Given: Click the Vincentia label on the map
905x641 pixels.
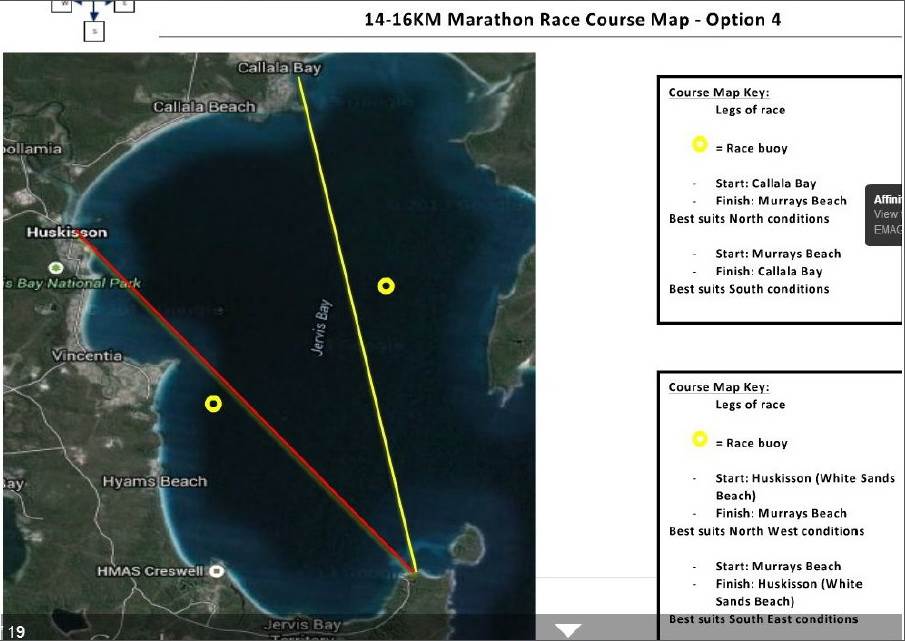Looking at the screenshot, I should pyautogui.click(x=87, y=356).
